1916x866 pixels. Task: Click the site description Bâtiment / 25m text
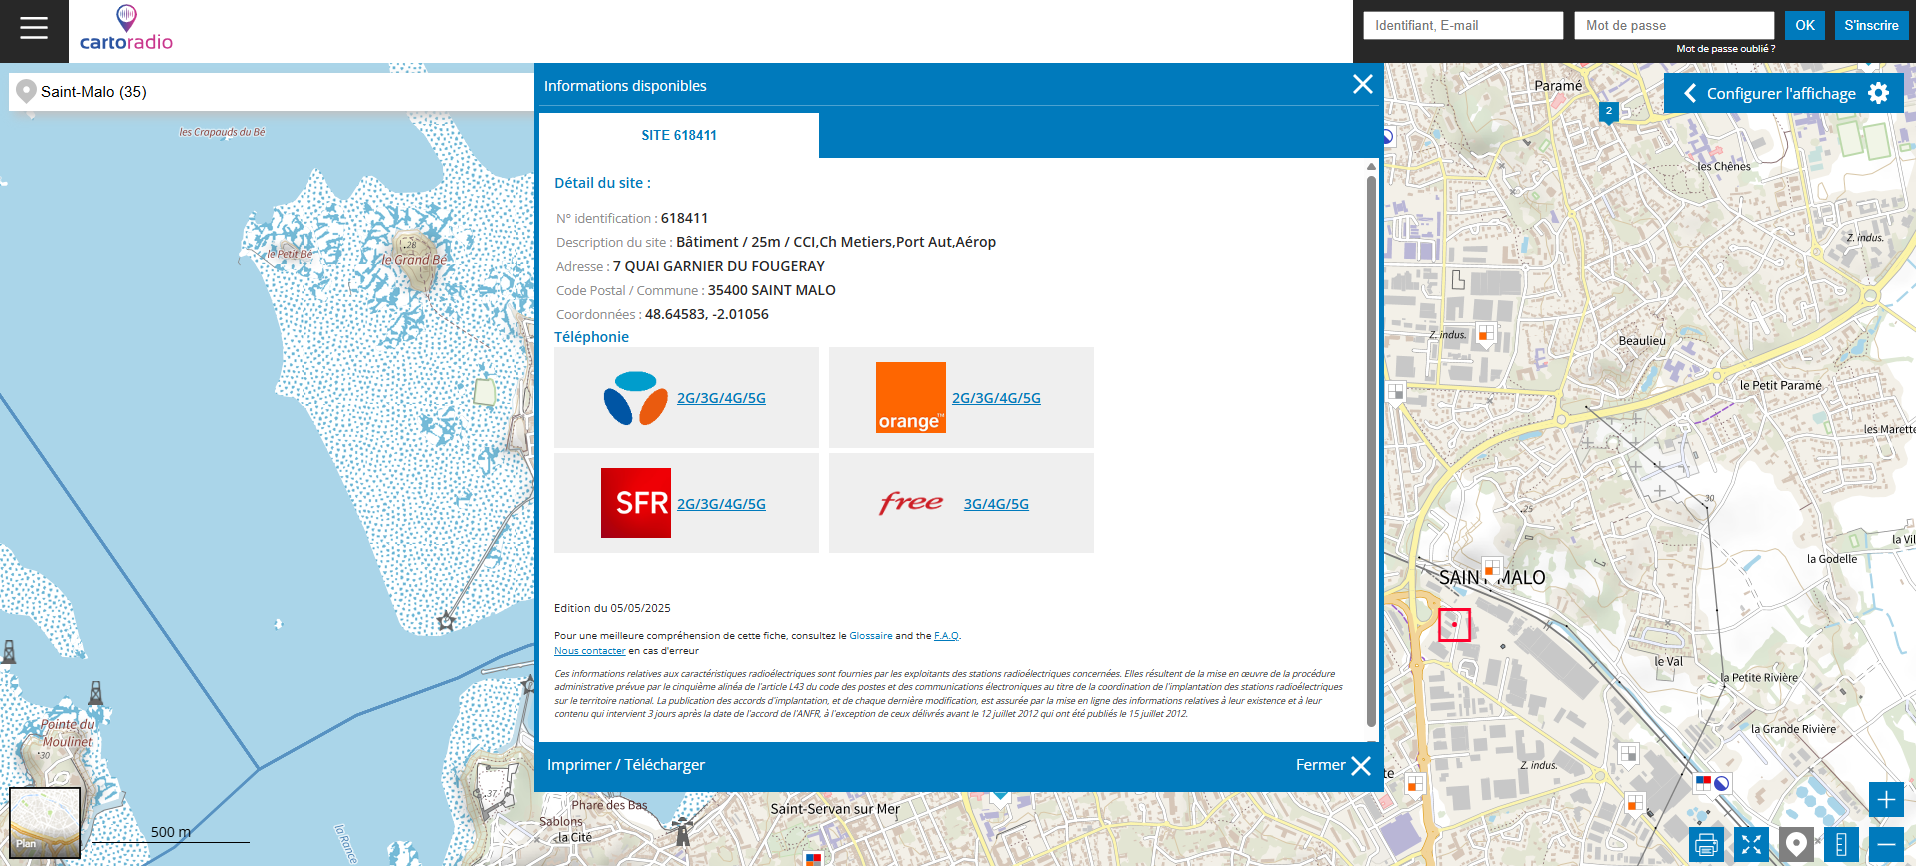click(836, 242)
